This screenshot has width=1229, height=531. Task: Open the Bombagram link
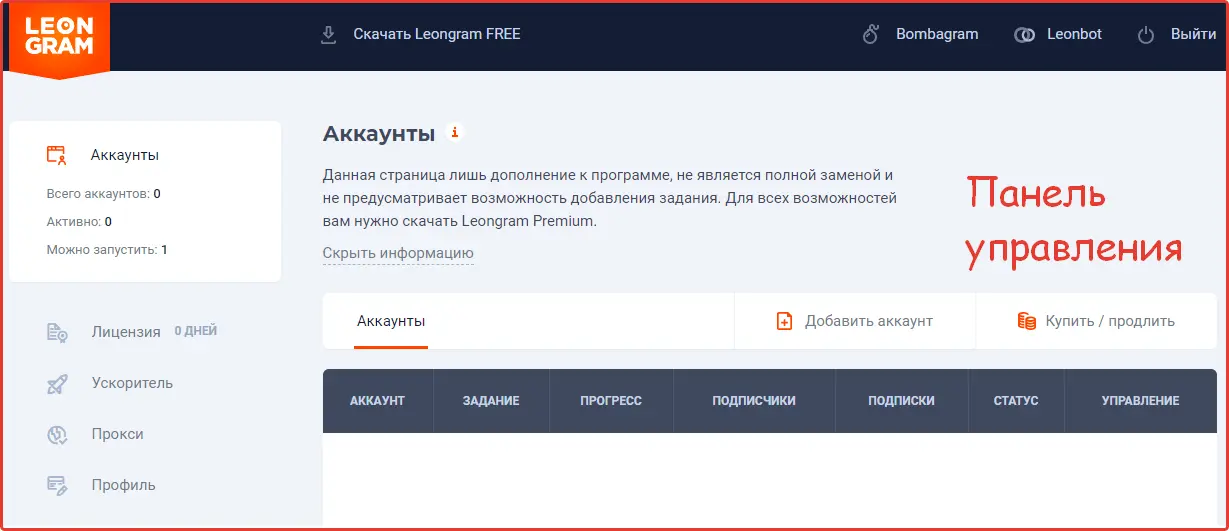pos(937,34)
